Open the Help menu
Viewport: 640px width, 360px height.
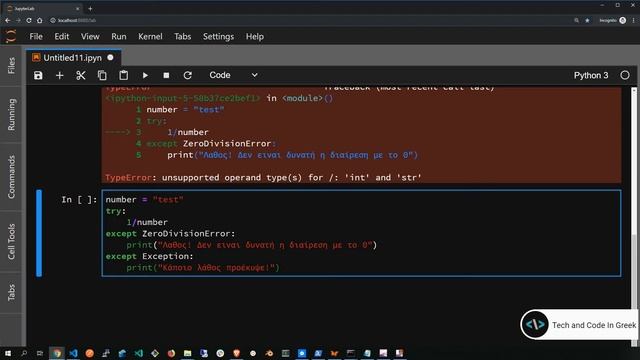tap(255, 37)
